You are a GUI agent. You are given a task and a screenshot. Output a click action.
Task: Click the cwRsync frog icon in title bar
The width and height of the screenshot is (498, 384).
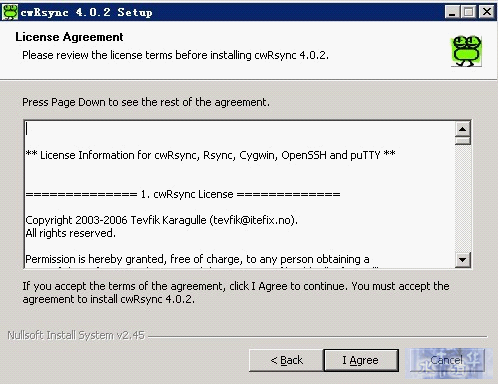point(10,12)
